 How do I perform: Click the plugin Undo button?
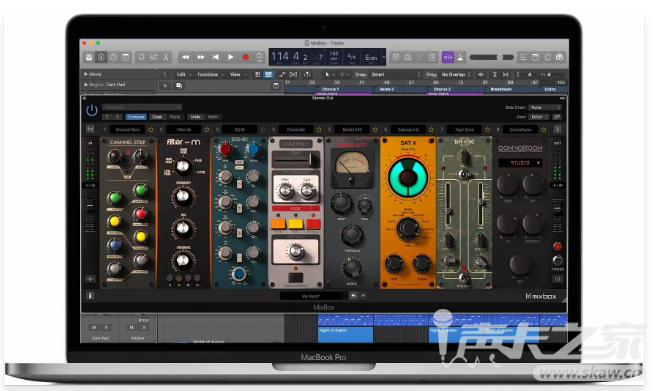tap(195, 117)
